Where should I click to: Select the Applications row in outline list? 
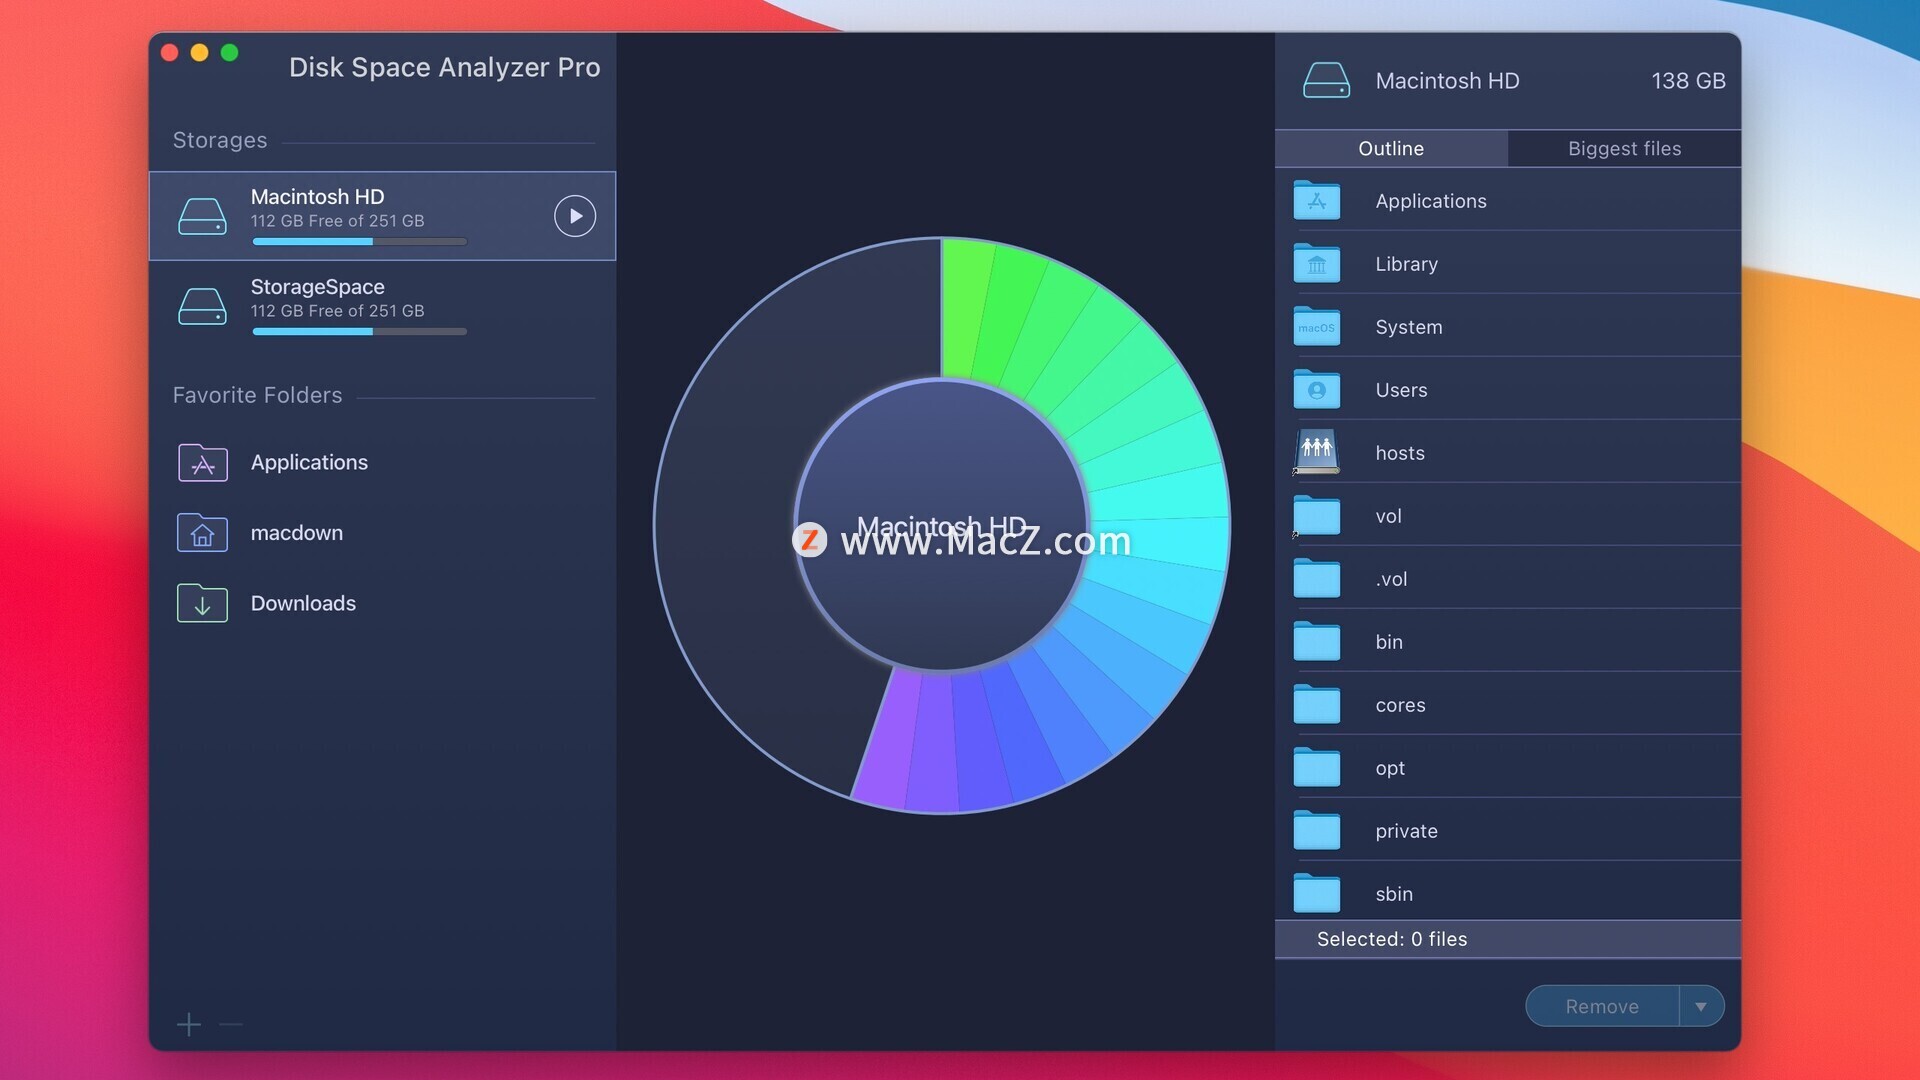point(1508,201)
